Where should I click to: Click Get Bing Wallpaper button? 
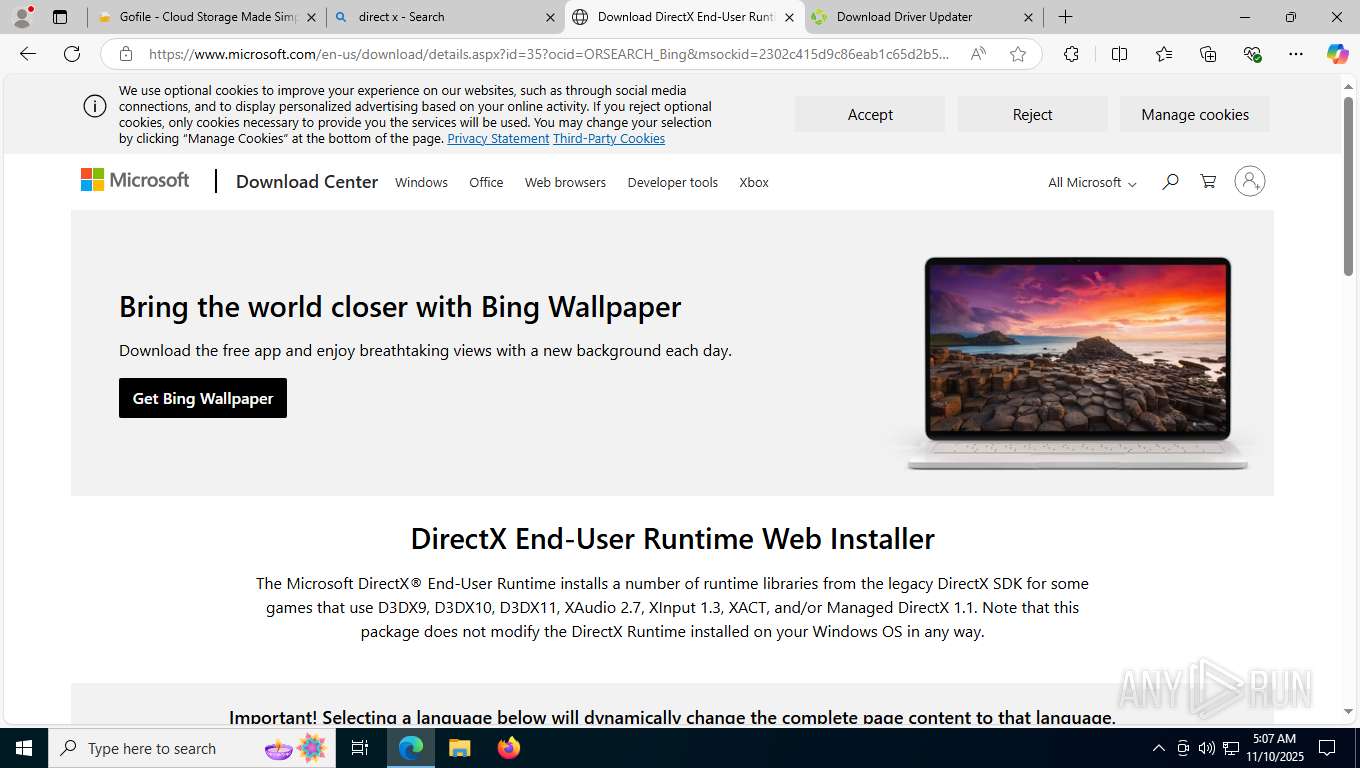pos(203,398)
